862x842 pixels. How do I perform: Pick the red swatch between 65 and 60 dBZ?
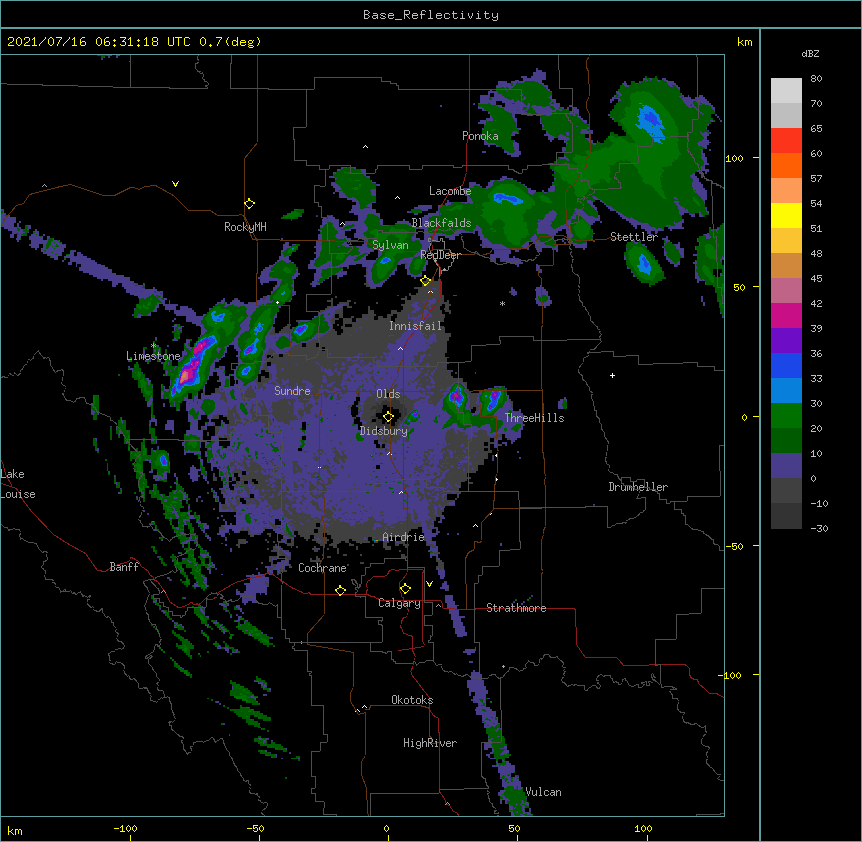point(786,141)
